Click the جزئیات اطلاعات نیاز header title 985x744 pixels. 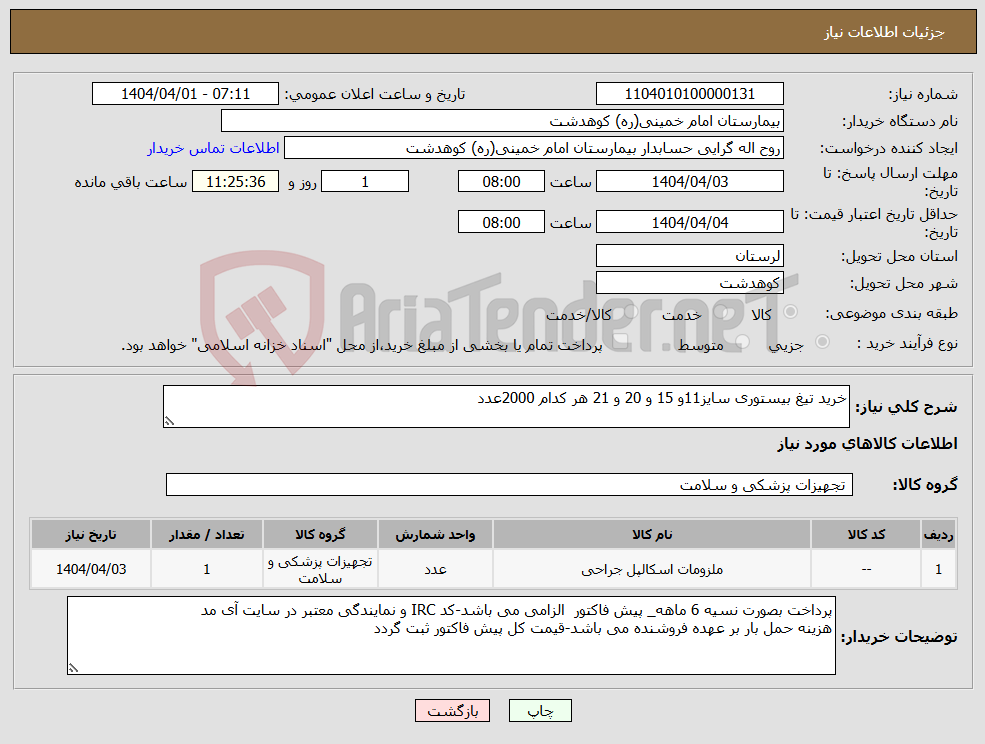tap(884, 32)
